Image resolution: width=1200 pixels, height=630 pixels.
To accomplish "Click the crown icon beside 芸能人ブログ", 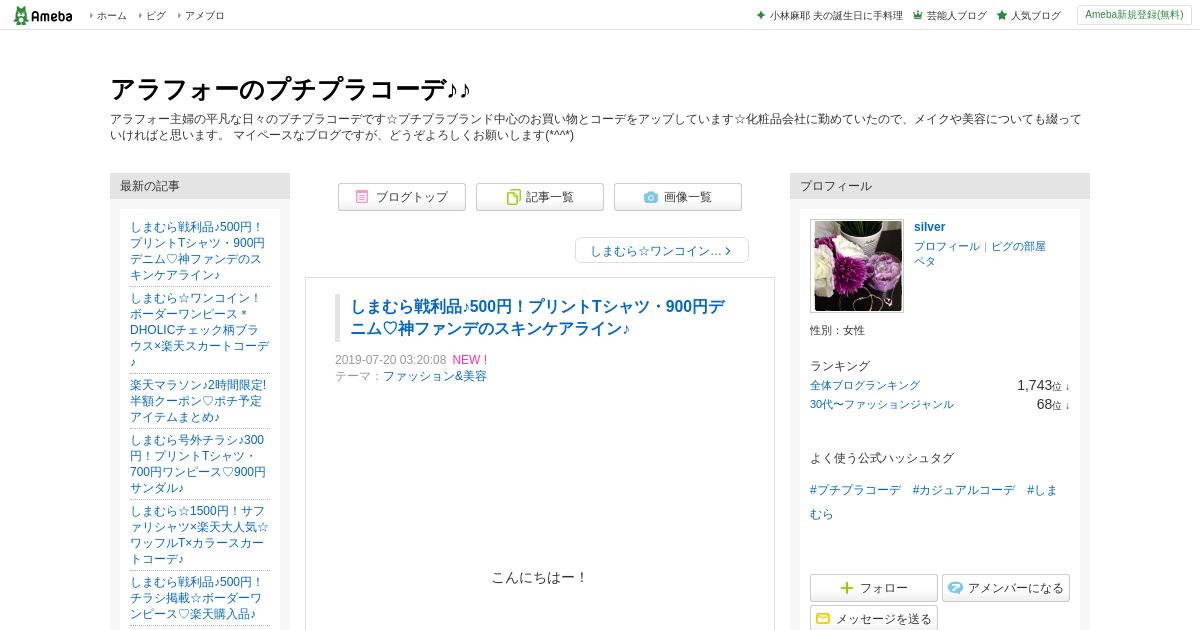I will point(918,16).
